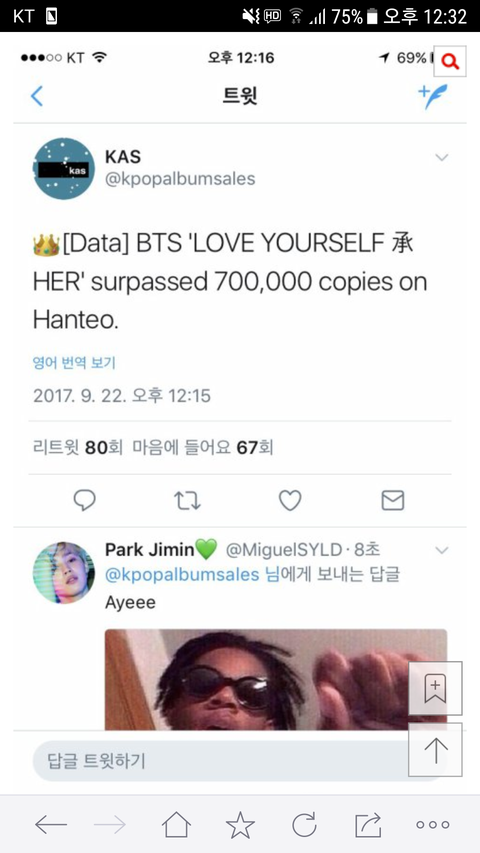The width and height of the screenshot is (480, 853).
Task: Open KAS profile avatar
Action: point(64,169)
